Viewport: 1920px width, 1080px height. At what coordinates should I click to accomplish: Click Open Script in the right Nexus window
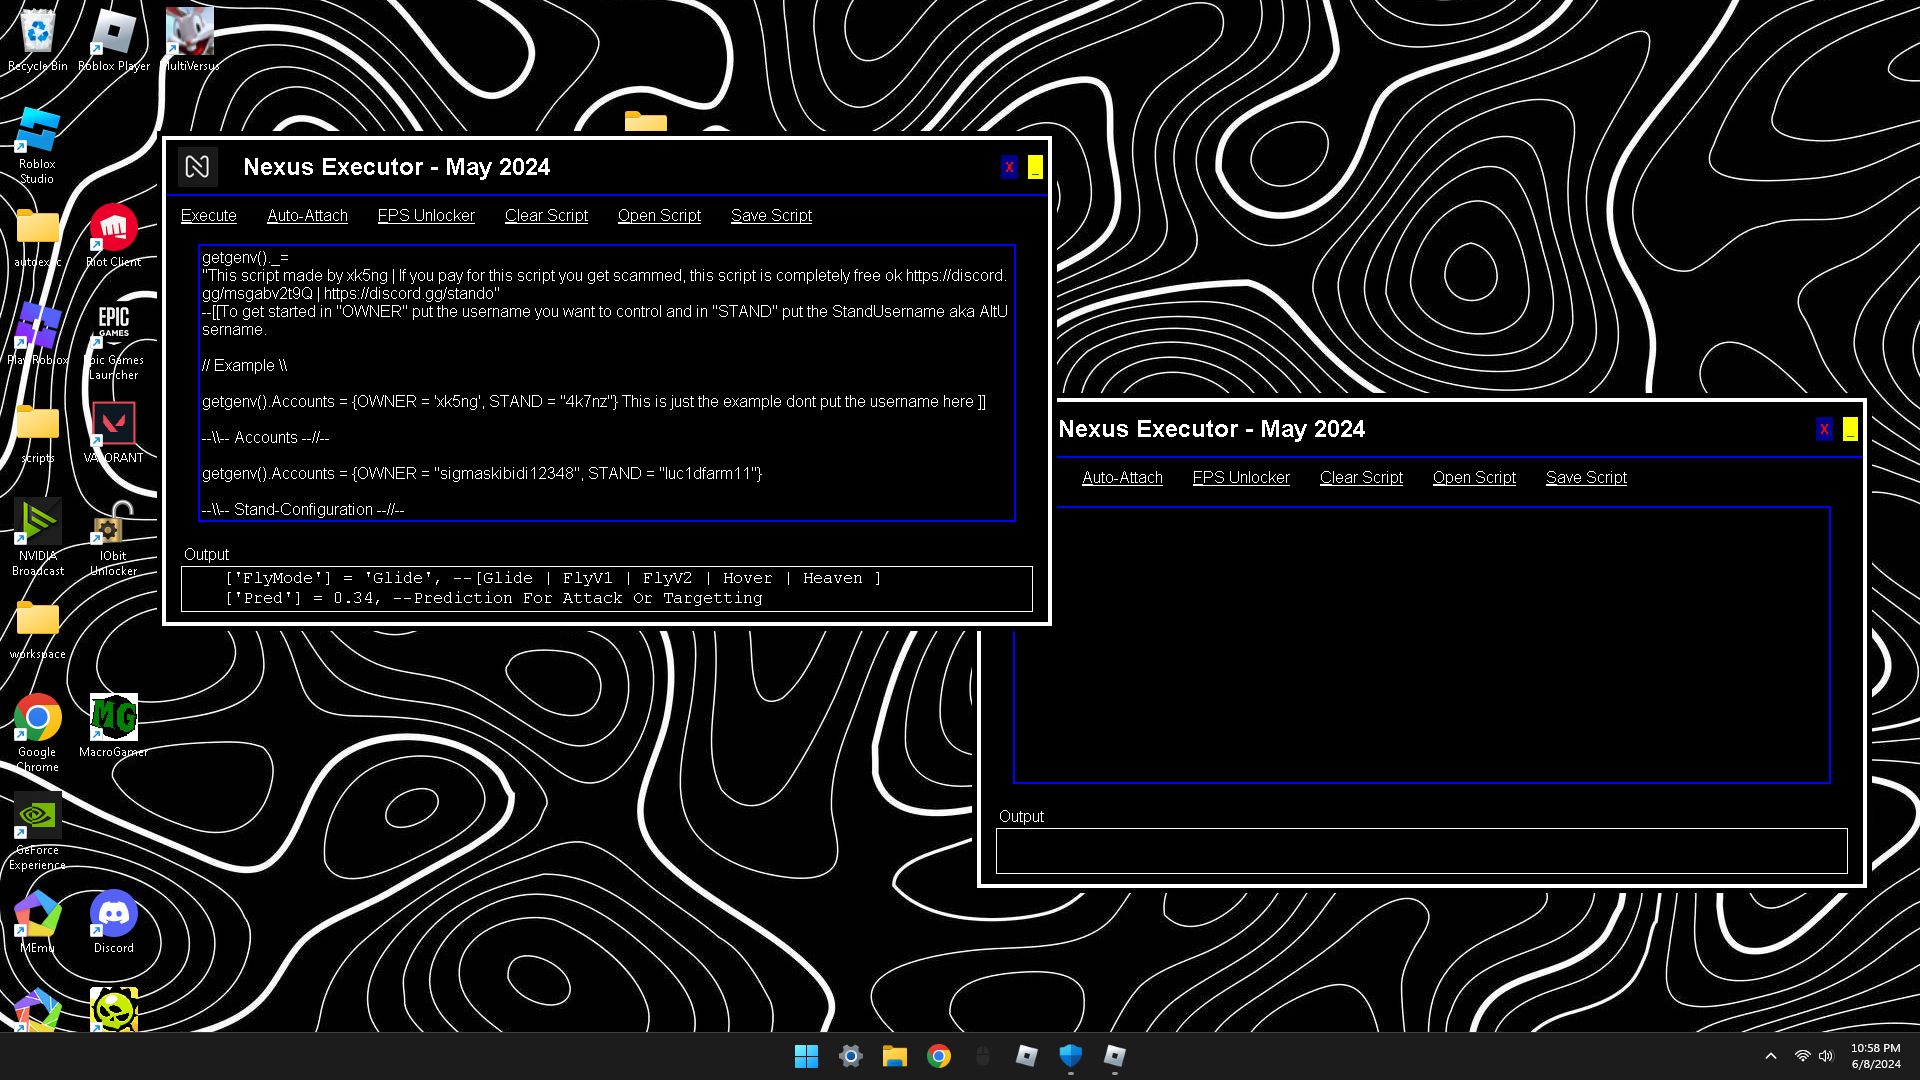[x=1473, y=478]
